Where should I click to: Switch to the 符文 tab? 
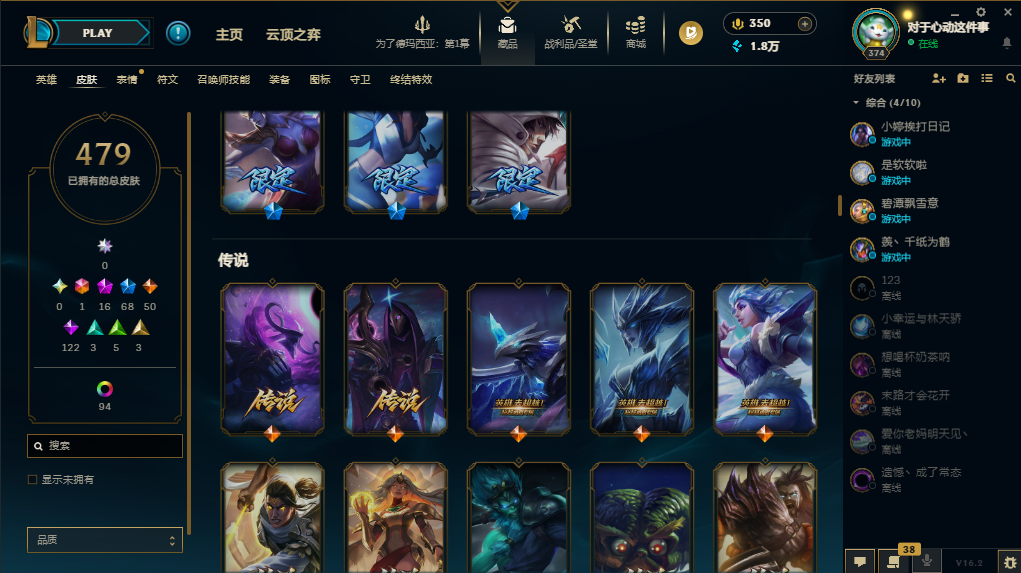(167, 79)
